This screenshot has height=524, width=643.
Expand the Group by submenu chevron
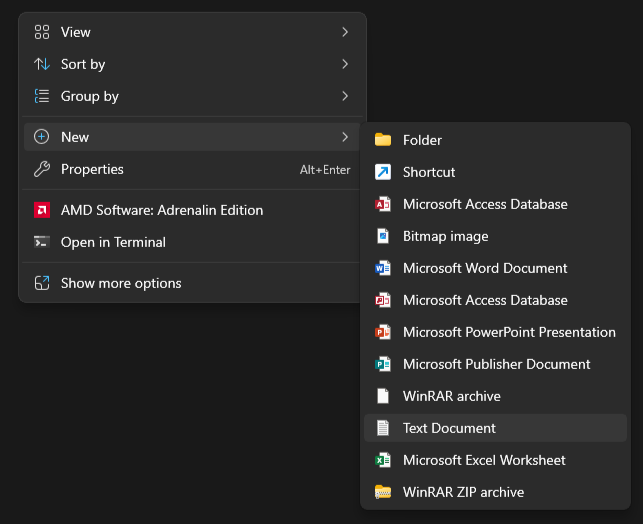(x=345, y=96)
